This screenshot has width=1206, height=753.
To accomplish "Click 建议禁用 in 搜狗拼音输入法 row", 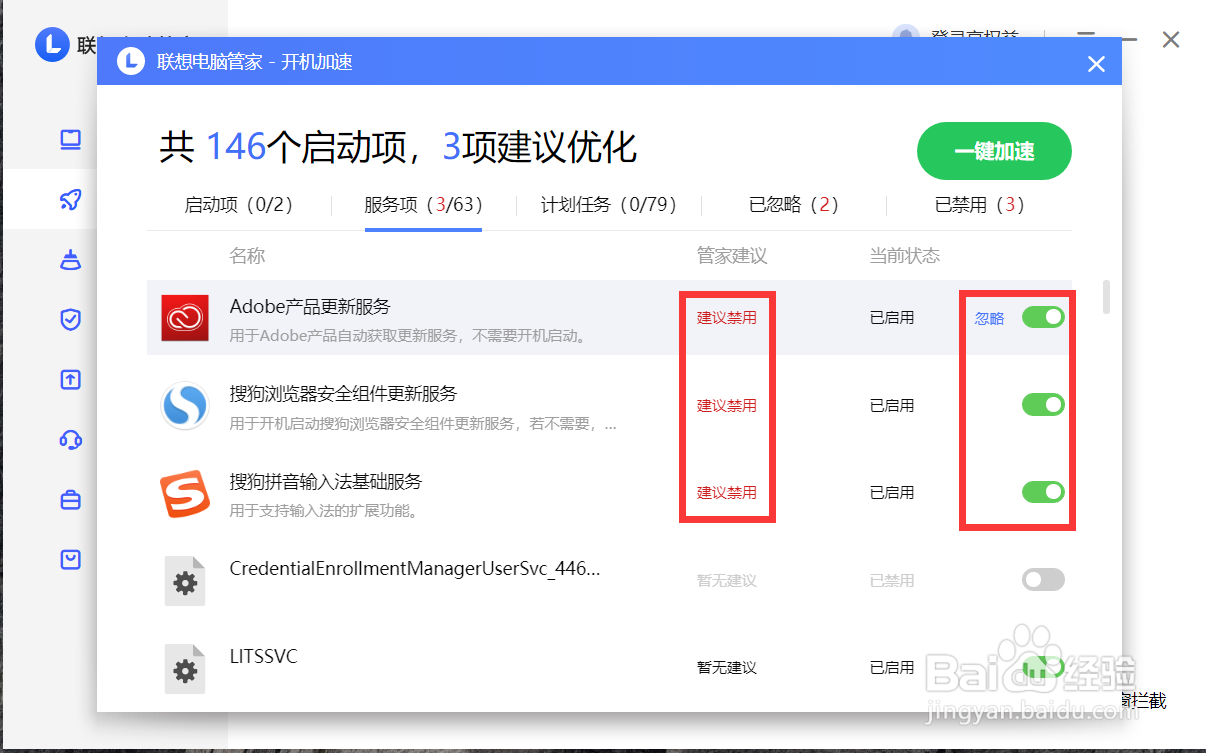I will [727, 493].
